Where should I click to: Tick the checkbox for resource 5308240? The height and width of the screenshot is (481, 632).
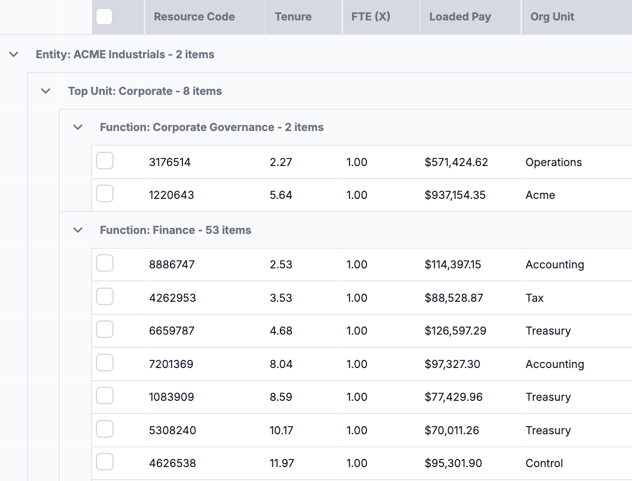tap(105, 429)
